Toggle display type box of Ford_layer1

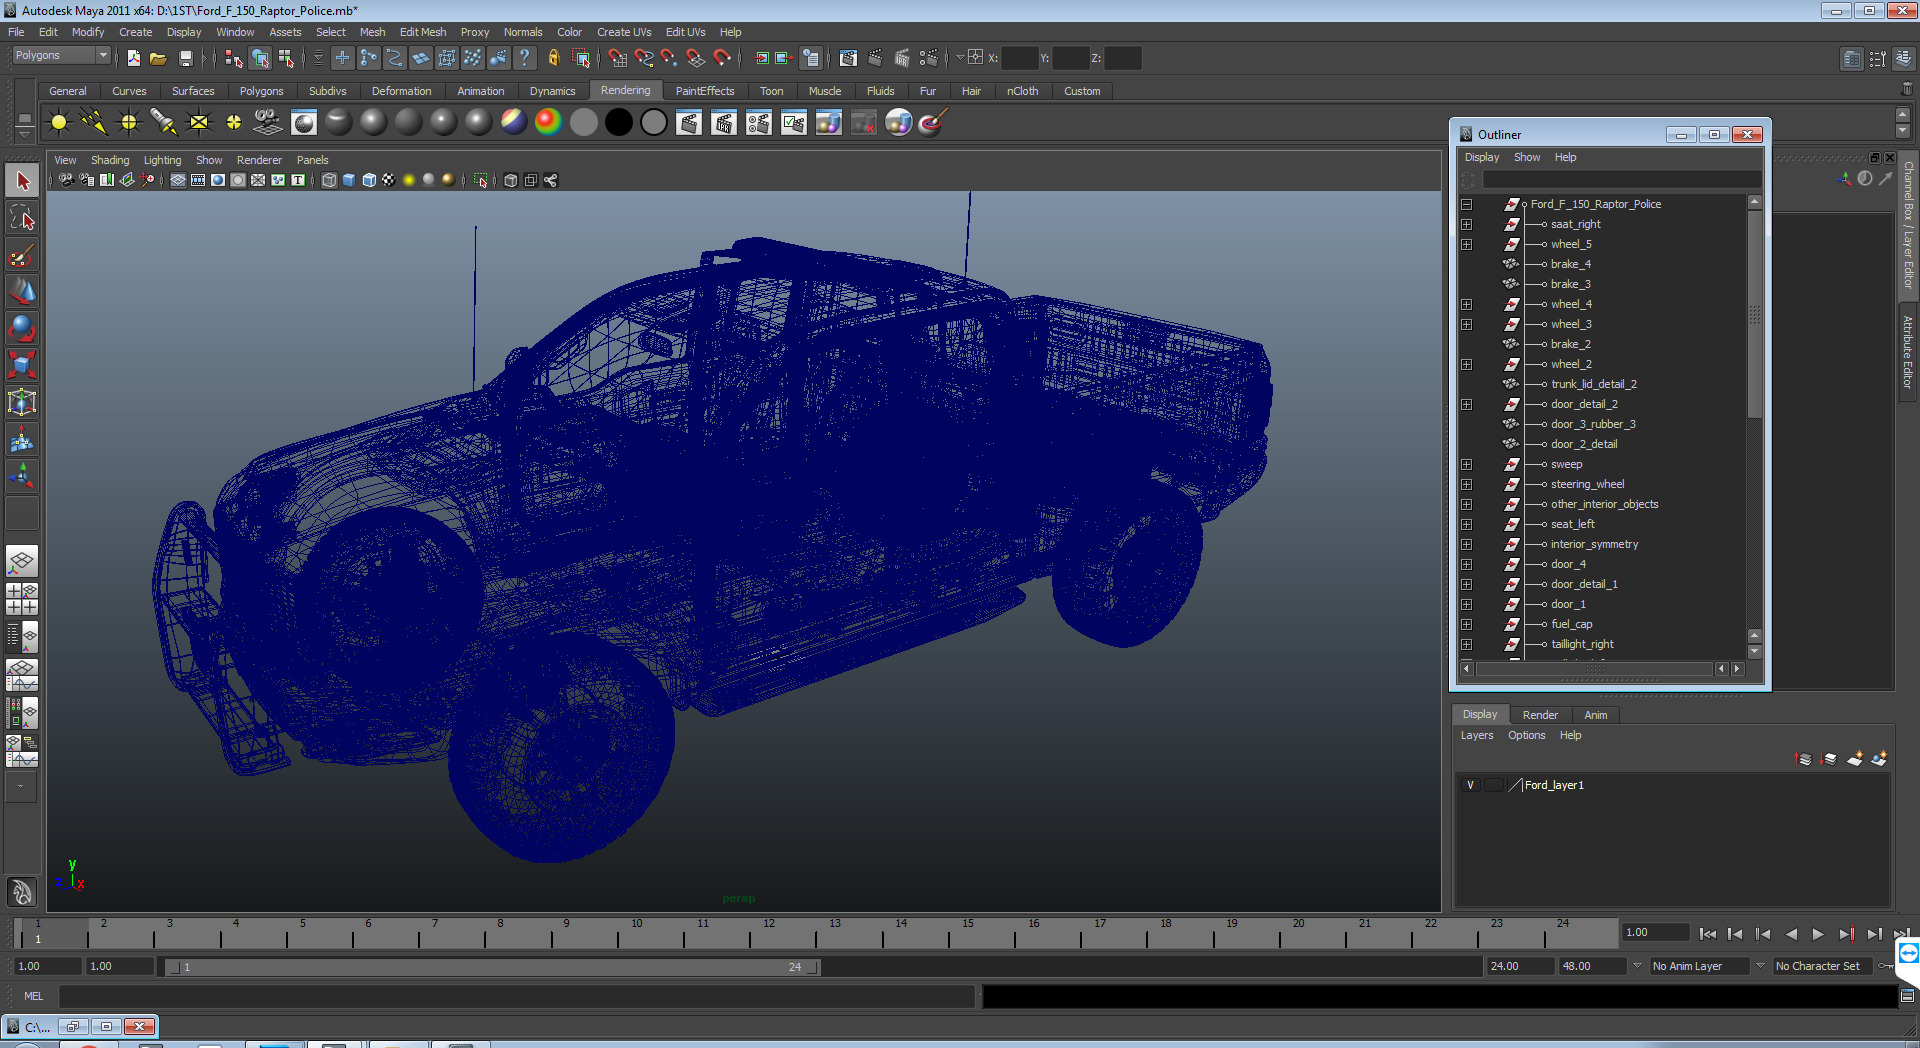(x=1494, y=785)
